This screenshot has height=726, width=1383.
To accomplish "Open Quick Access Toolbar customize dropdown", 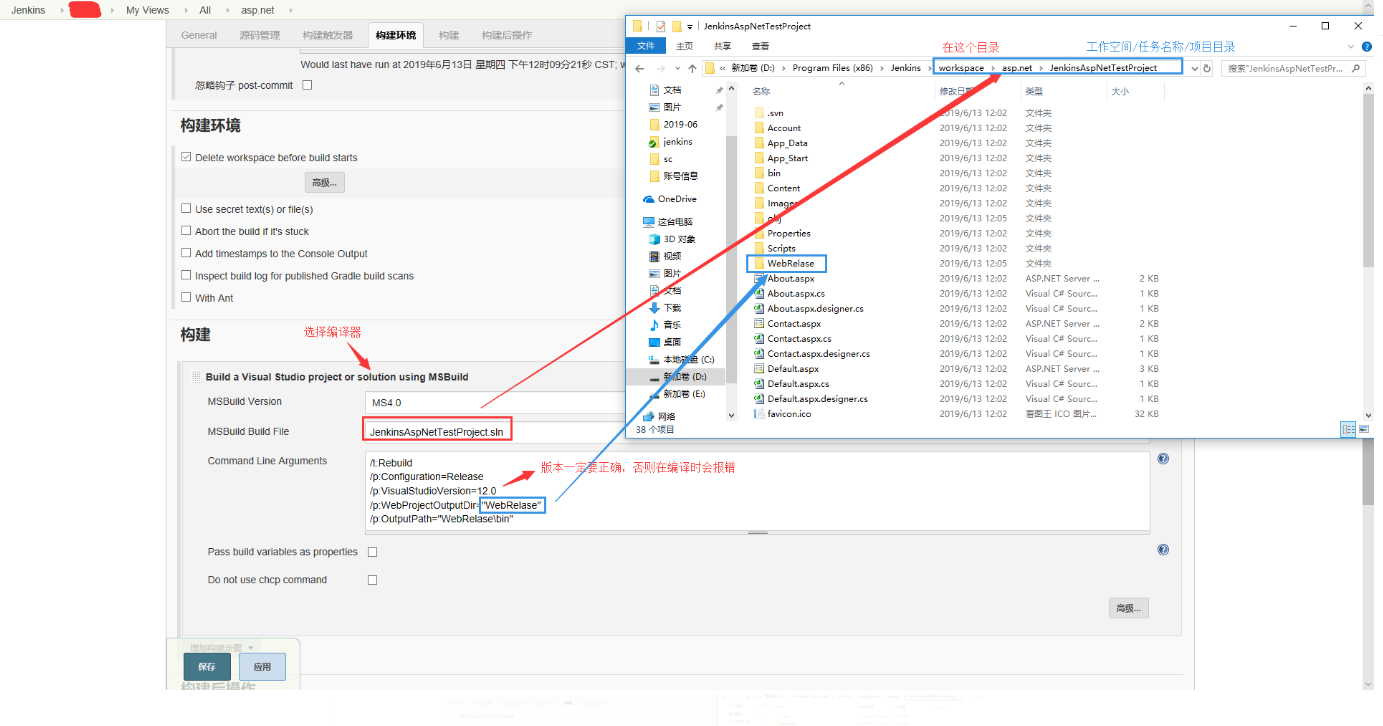I will (x=692, y=26).
